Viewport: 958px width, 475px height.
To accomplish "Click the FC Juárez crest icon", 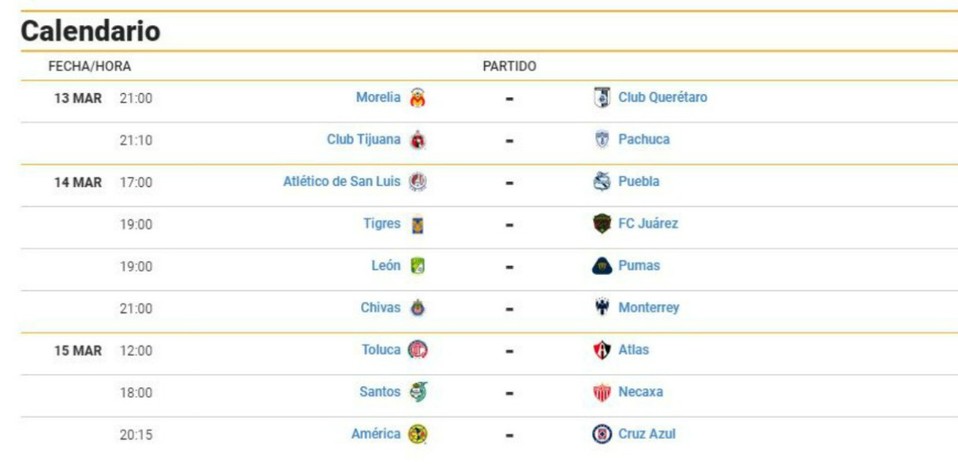I will pos(602,224).
